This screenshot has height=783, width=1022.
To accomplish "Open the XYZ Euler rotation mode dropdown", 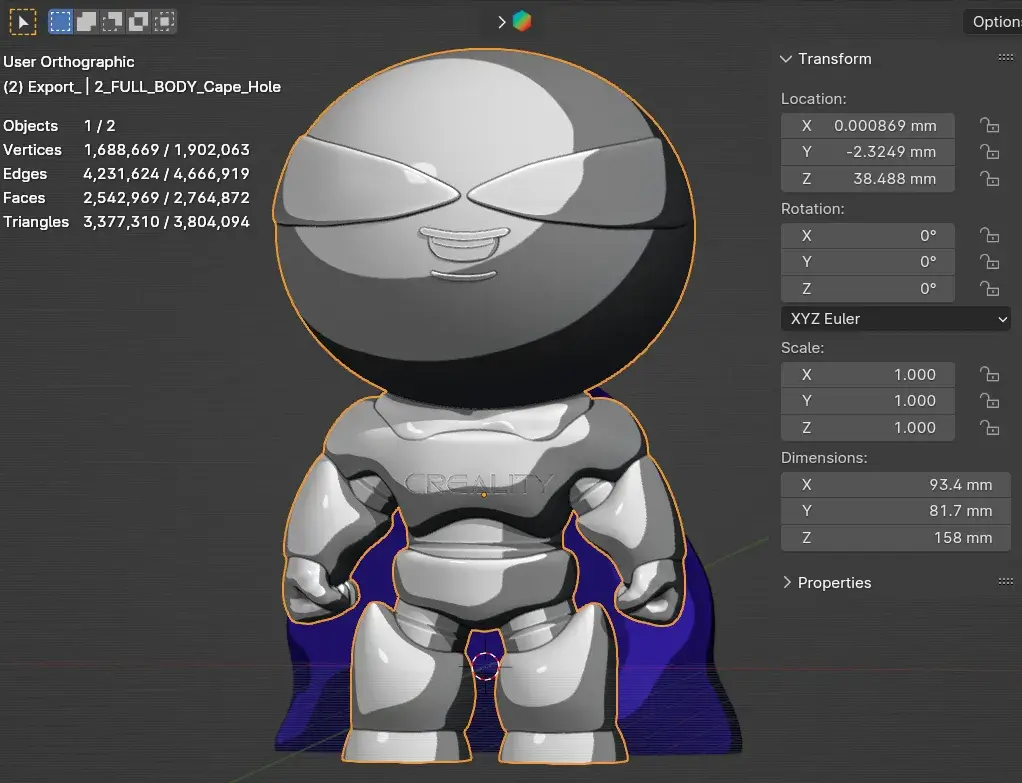I will point(895,319).
